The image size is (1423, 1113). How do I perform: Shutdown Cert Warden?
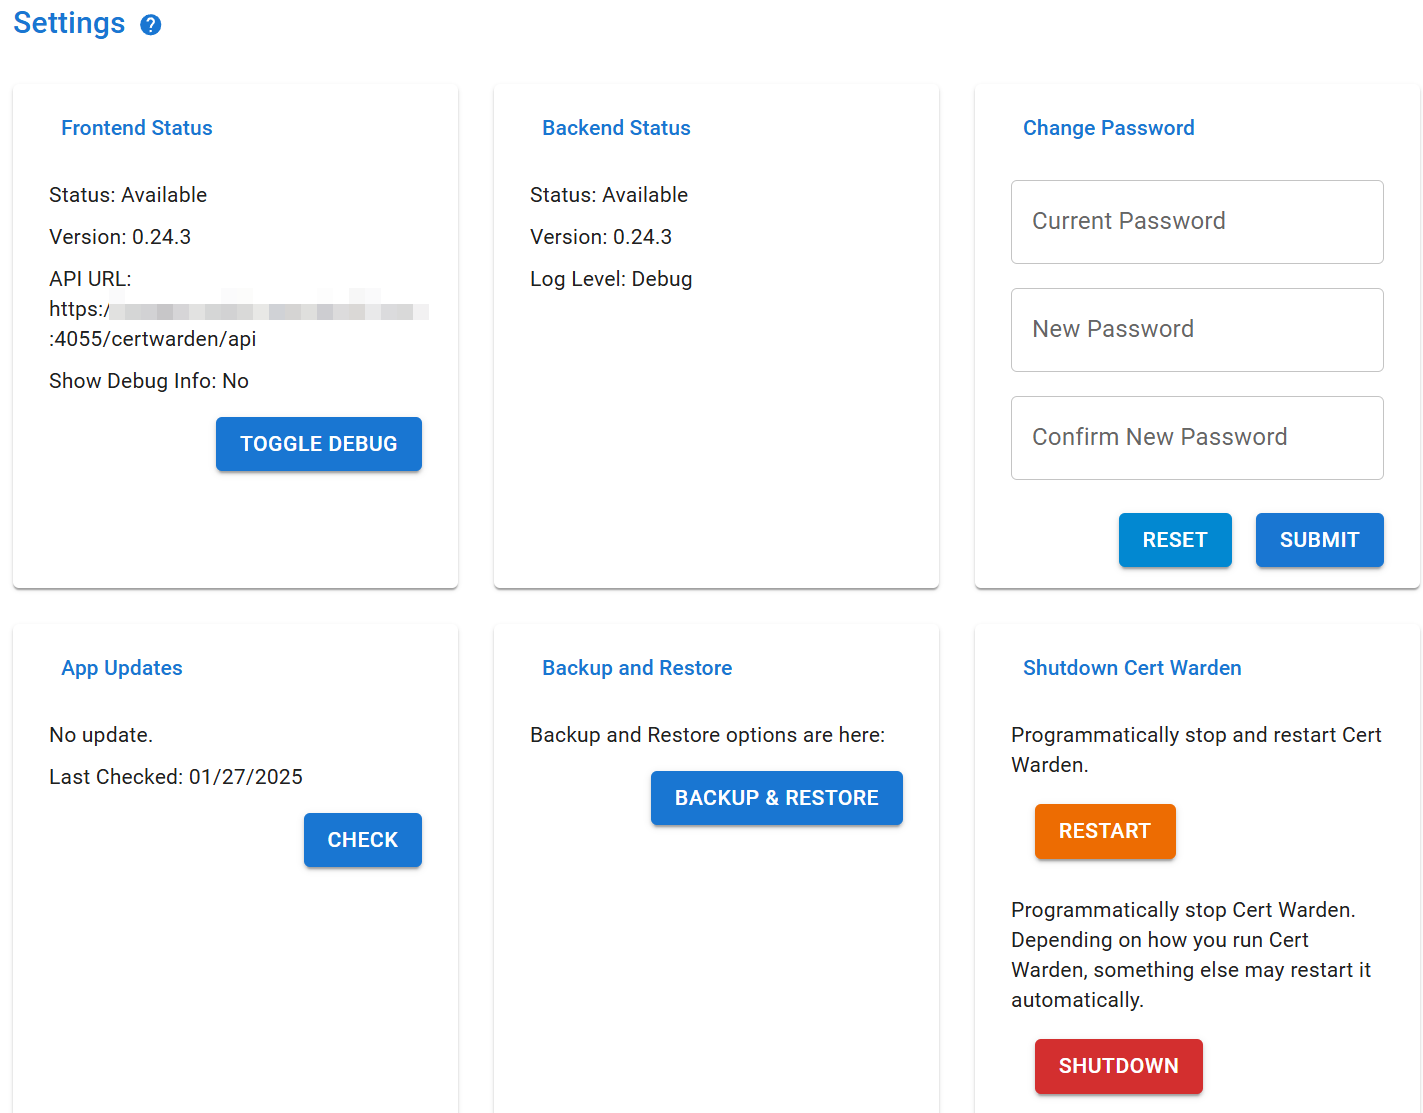coord(1118,1066)
